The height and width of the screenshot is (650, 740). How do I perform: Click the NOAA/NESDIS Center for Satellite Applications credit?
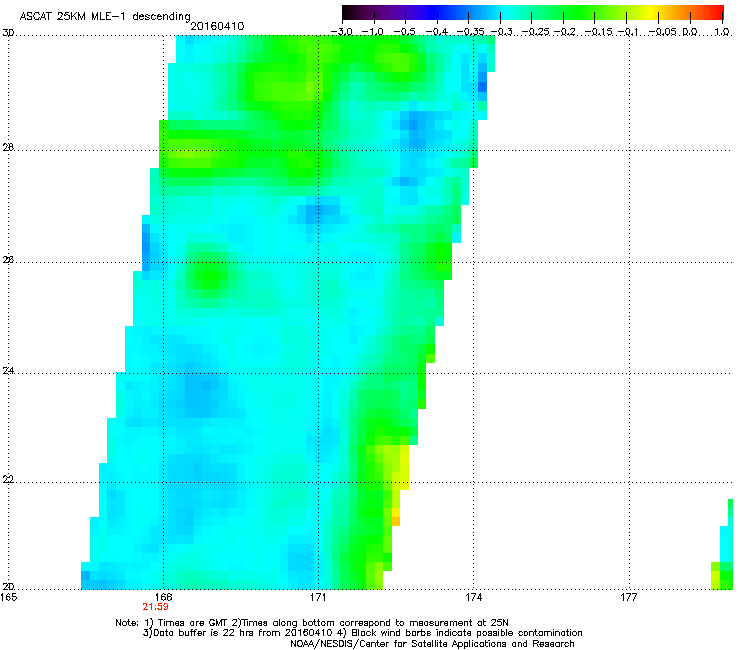pos(432,644)
